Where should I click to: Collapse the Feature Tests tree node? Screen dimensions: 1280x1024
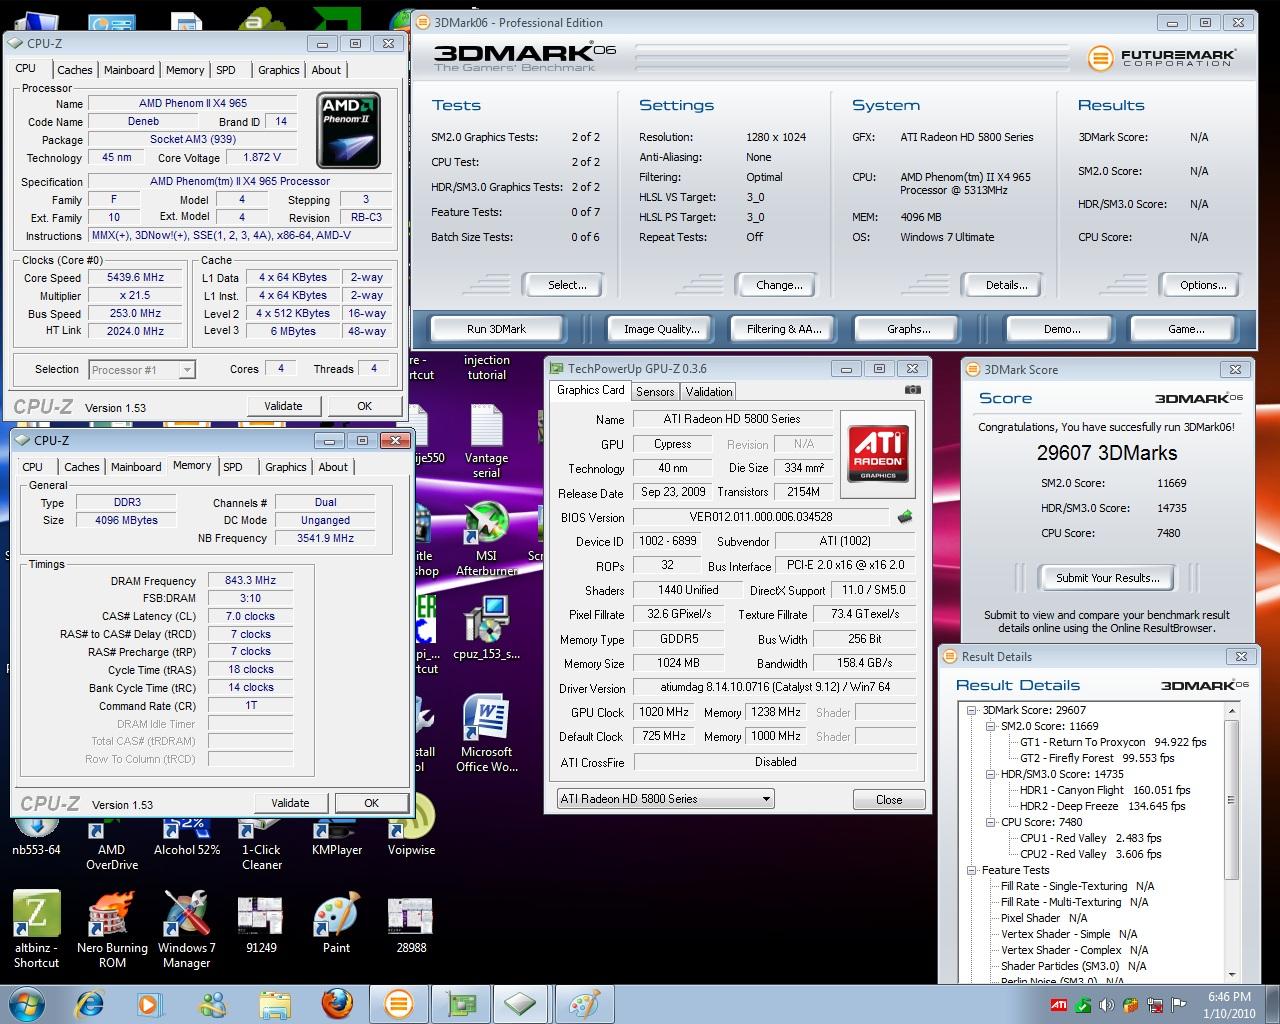coord(970,870)
